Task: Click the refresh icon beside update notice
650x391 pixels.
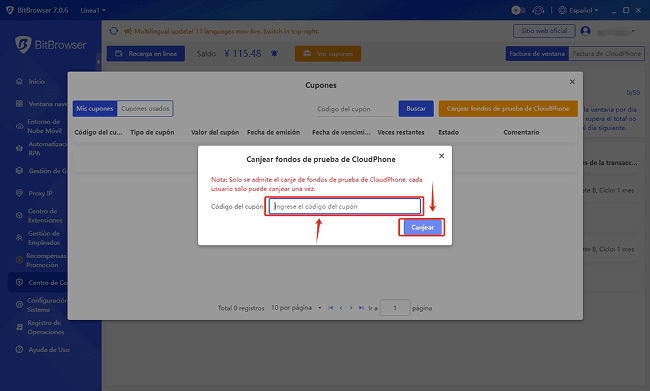Action: pyautogui.click(x=114, y=31)
